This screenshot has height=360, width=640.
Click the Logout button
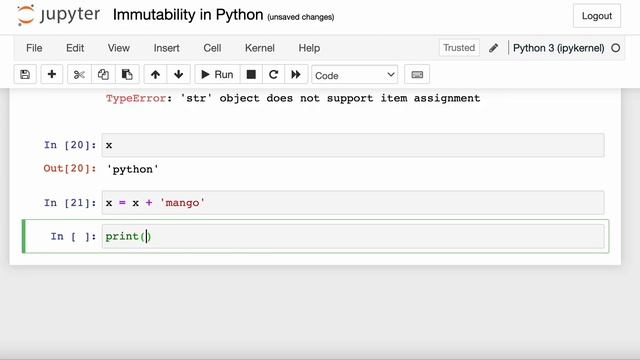(x=597, y=16)
